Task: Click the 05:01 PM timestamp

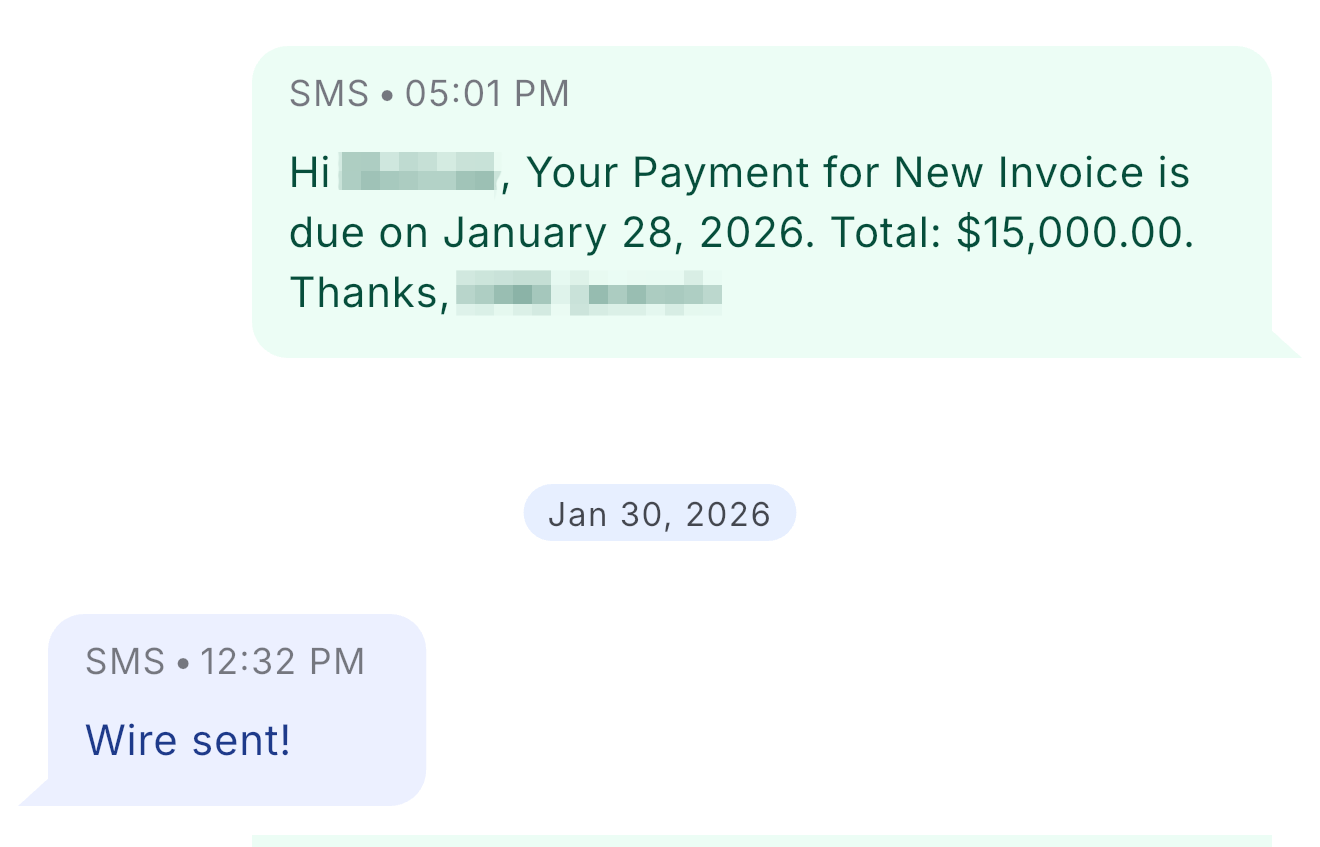Action: pyautogui.click(x=487, y=94)
